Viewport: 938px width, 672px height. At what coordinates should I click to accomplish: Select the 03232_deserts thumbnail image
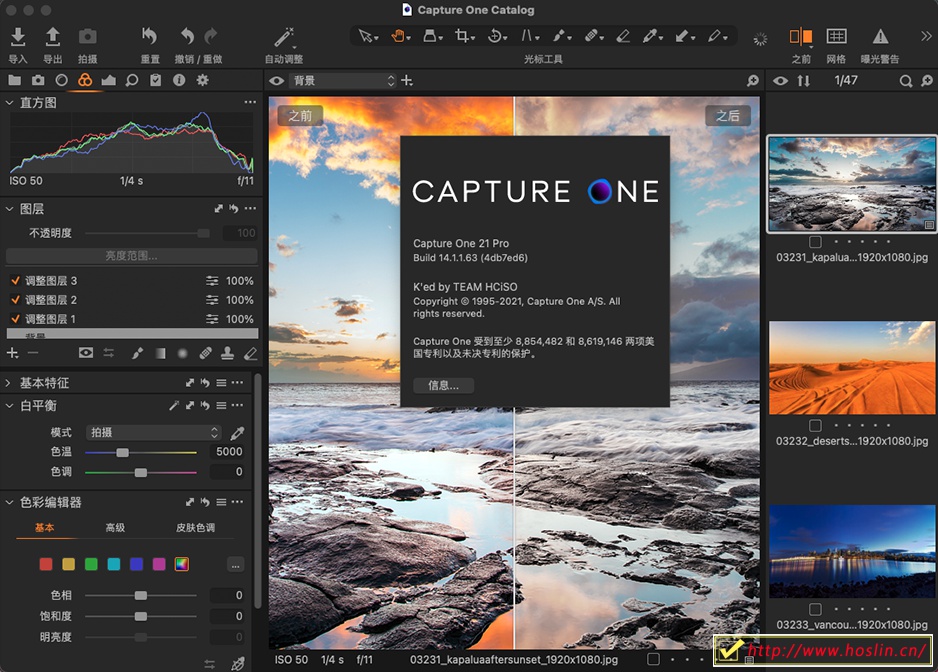click(852, 368)
